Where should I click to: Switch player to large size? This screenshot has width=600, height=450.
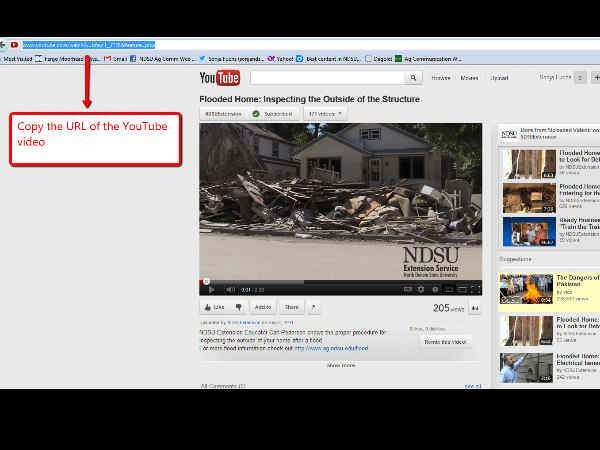coord(462,289)
